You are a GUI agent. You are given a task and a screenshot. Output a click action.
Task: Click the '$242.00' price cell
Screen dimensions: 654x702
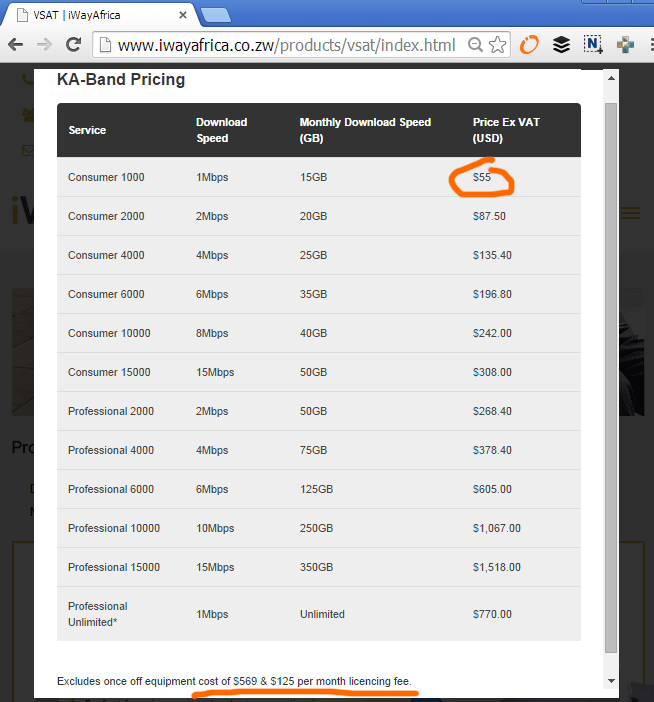492,333
